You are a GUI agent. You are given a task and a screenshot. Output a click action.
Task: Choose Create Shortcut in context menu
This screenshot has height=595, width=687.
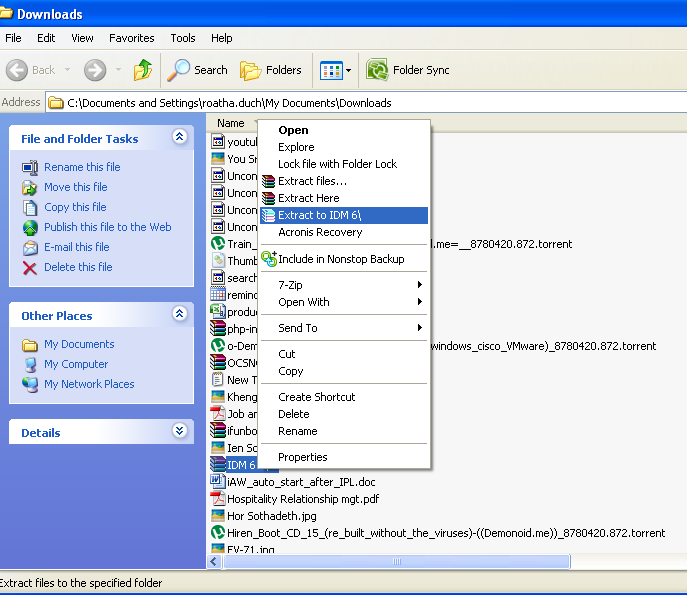coord(344,397)
